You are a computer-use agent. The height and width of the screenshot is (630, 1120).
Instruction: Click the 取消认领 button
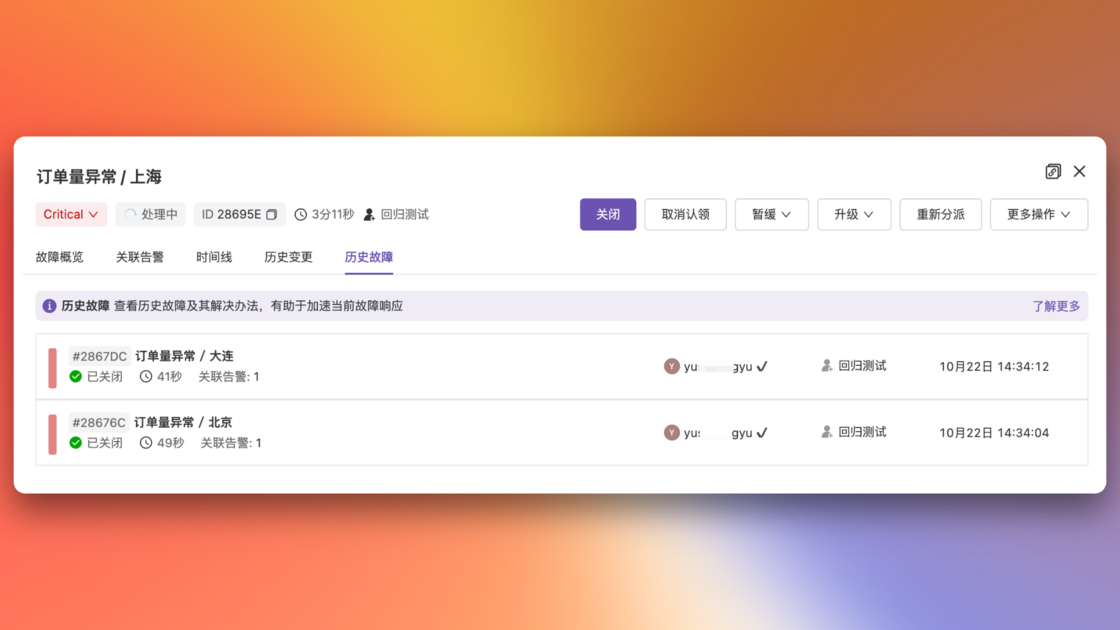tap(685, 214)
